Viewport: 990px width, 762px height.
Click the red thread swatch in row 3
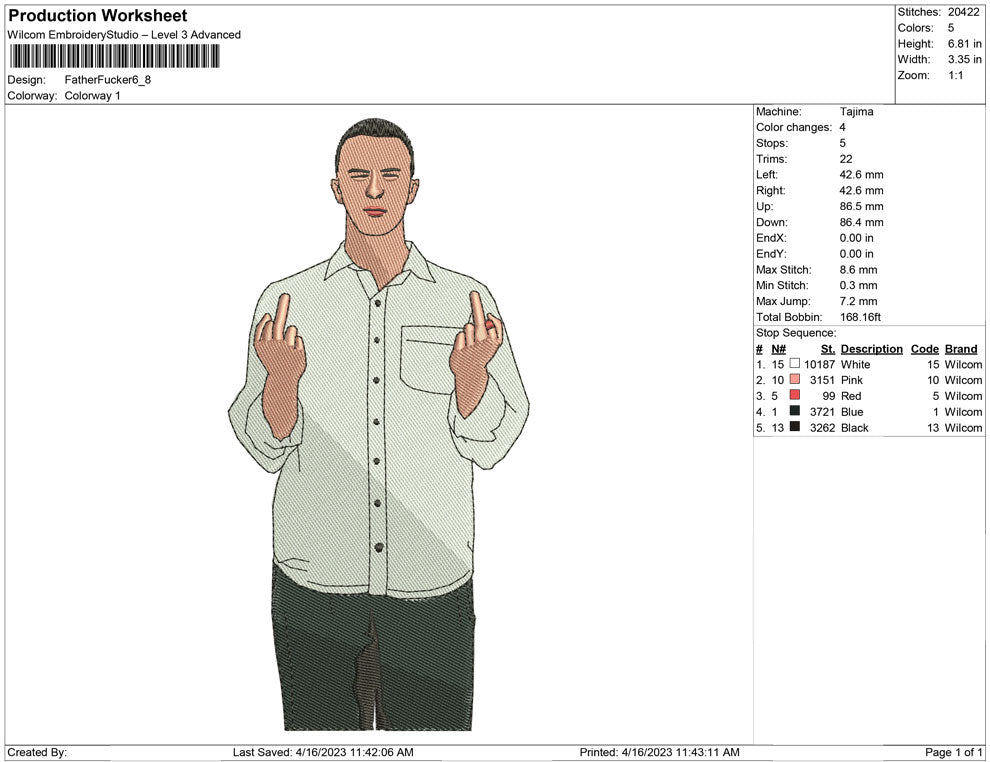795,396
